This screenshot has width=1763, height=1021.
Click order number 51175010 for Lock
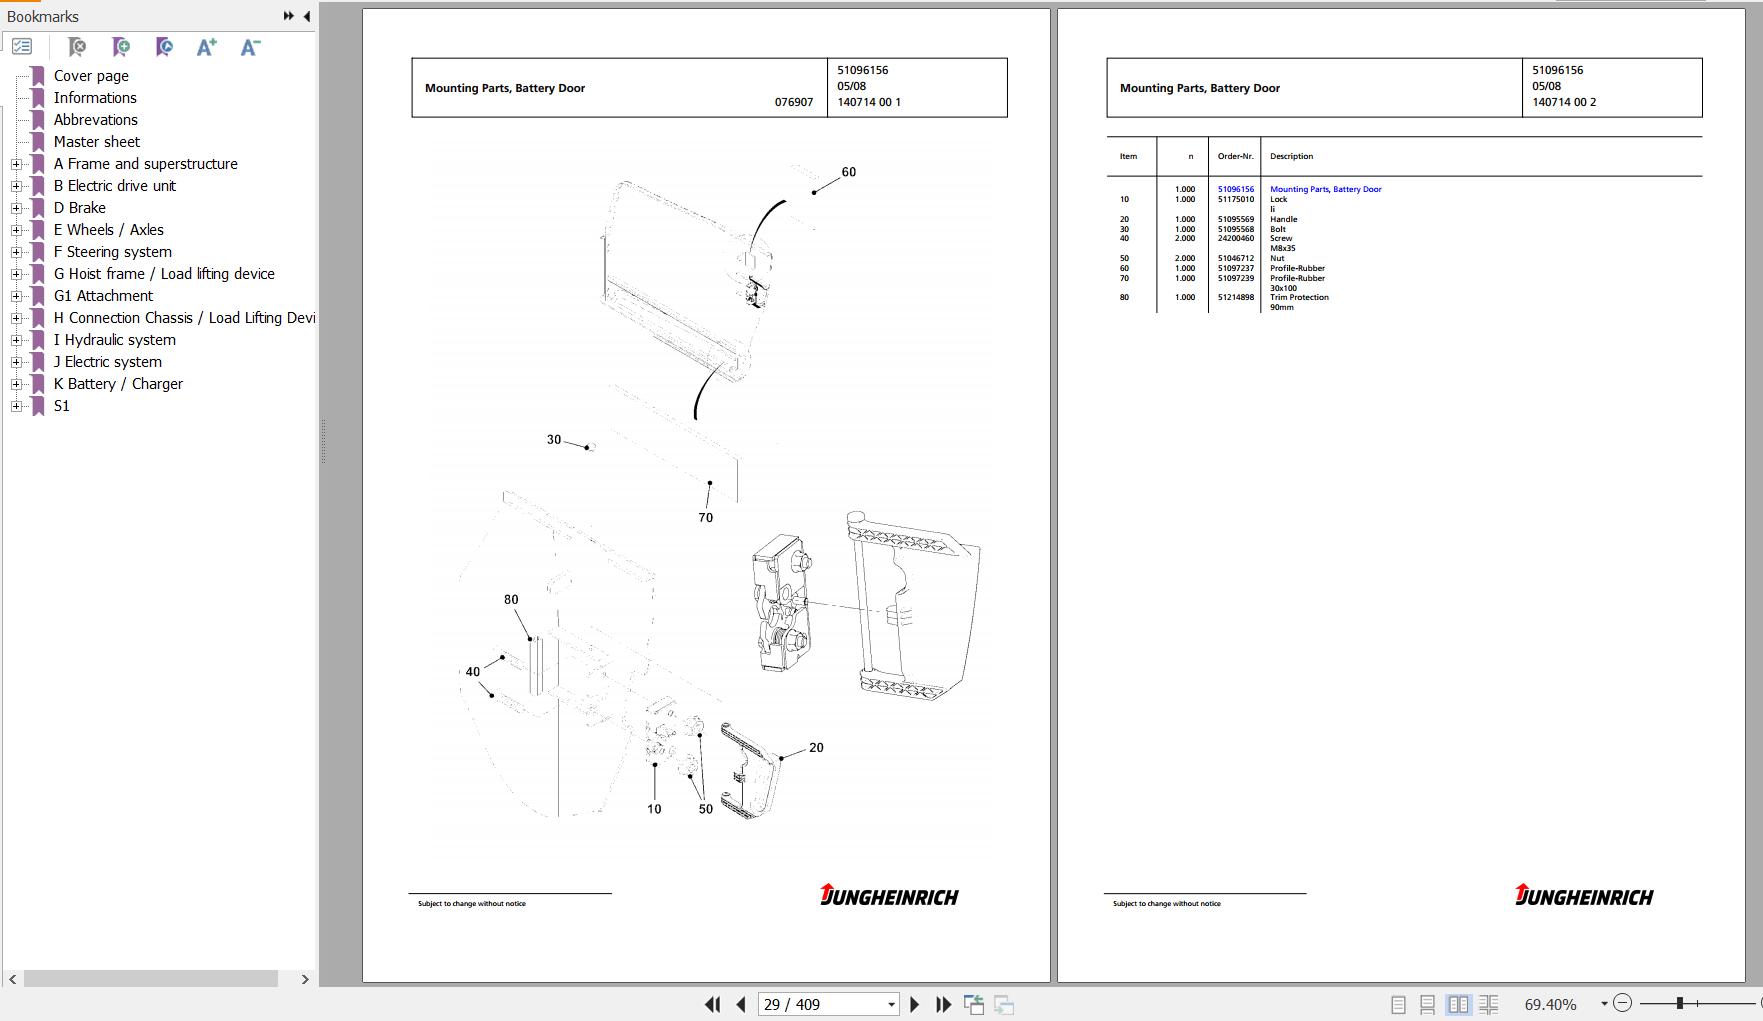(x=1235, y=199)
